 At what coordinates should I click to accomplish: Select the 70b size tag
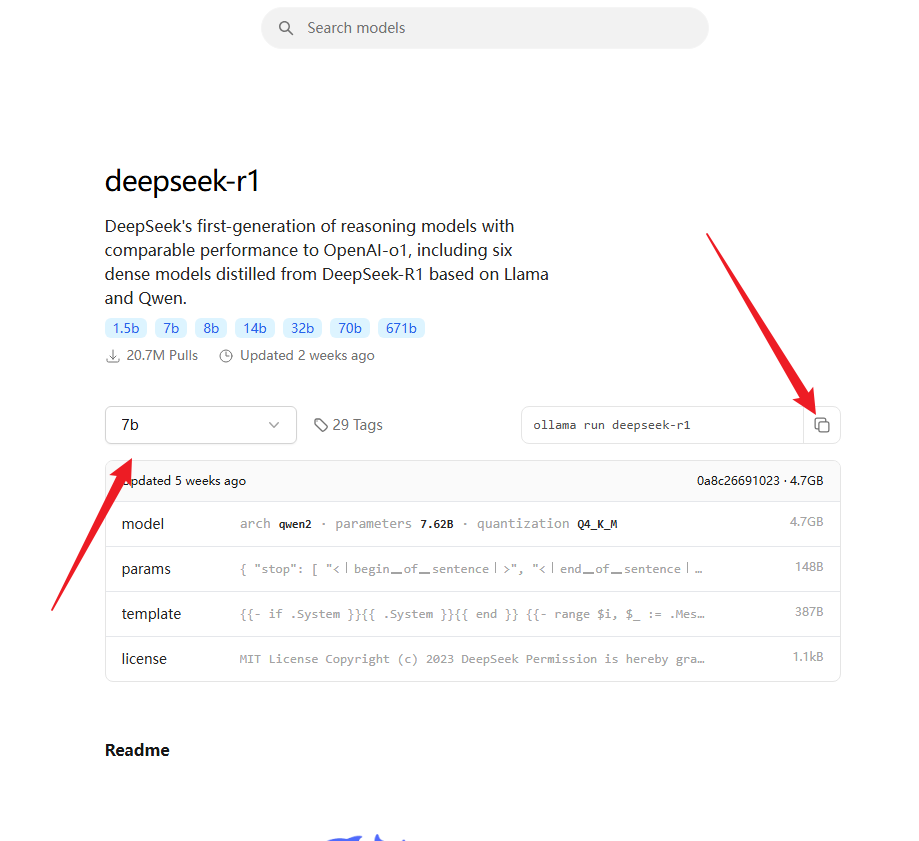350,328
